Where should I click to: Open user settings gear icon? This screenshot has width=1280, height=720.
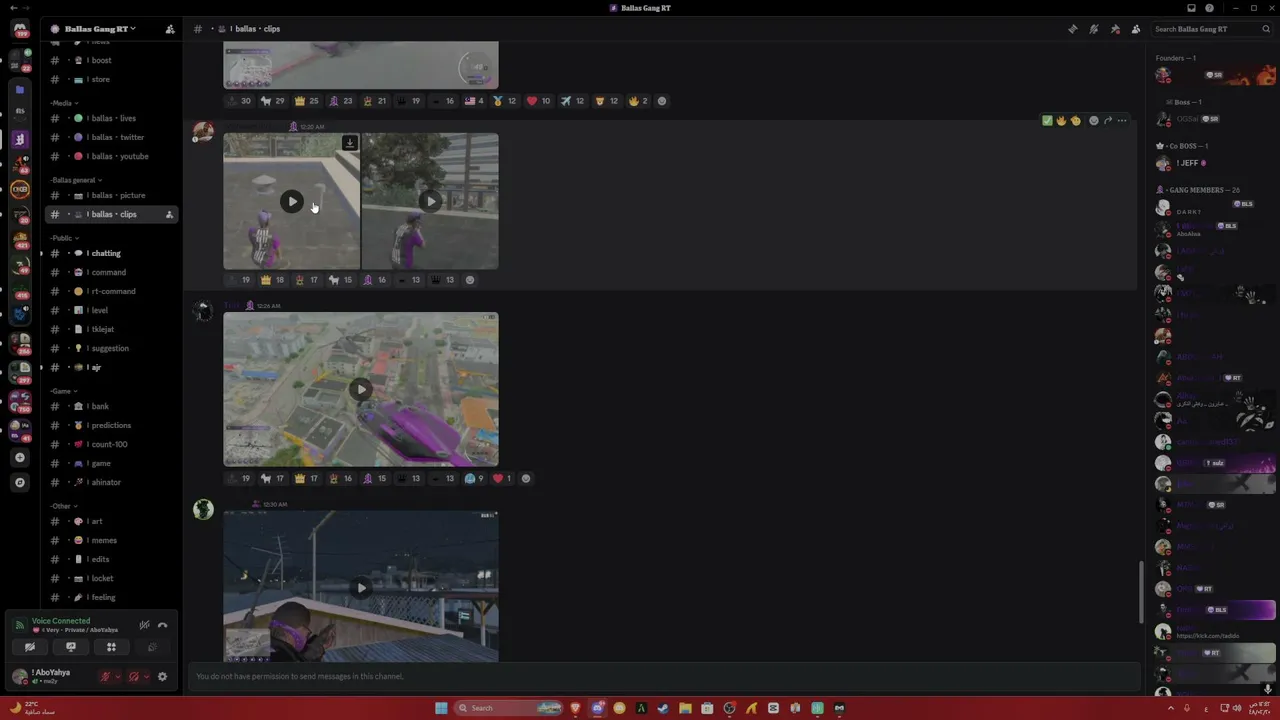click(x=162, y=677)
